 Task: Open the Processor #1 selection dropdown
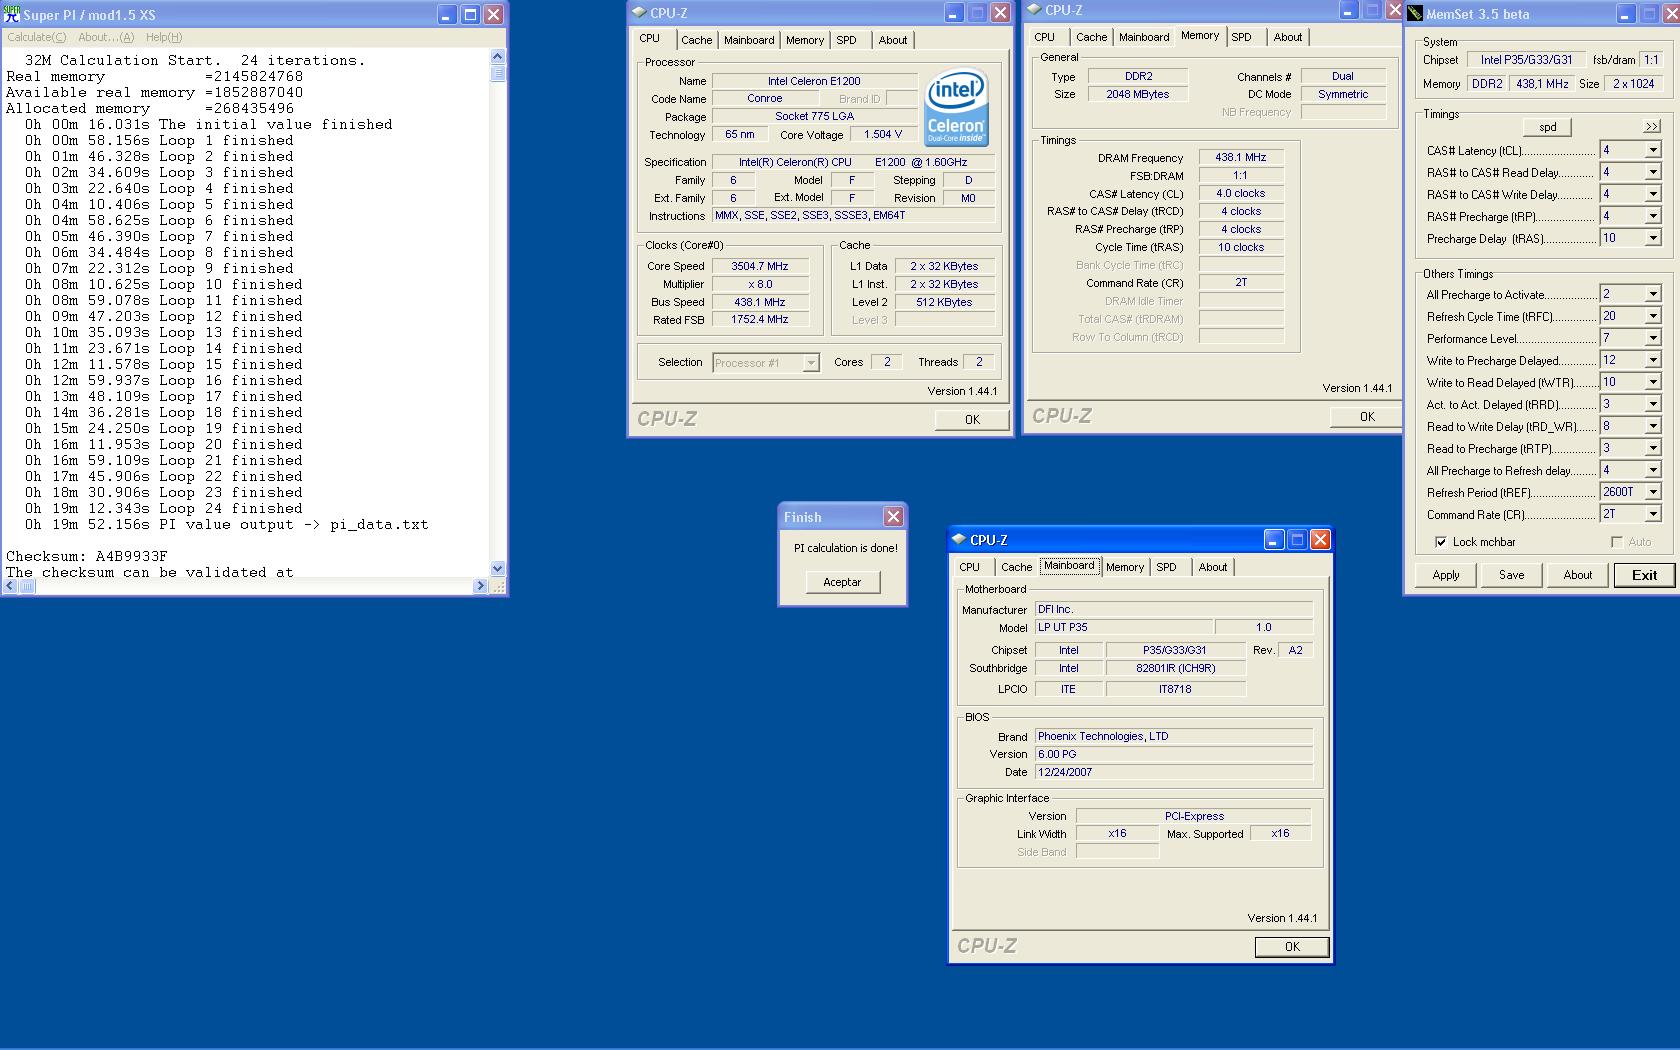[811, 363]
